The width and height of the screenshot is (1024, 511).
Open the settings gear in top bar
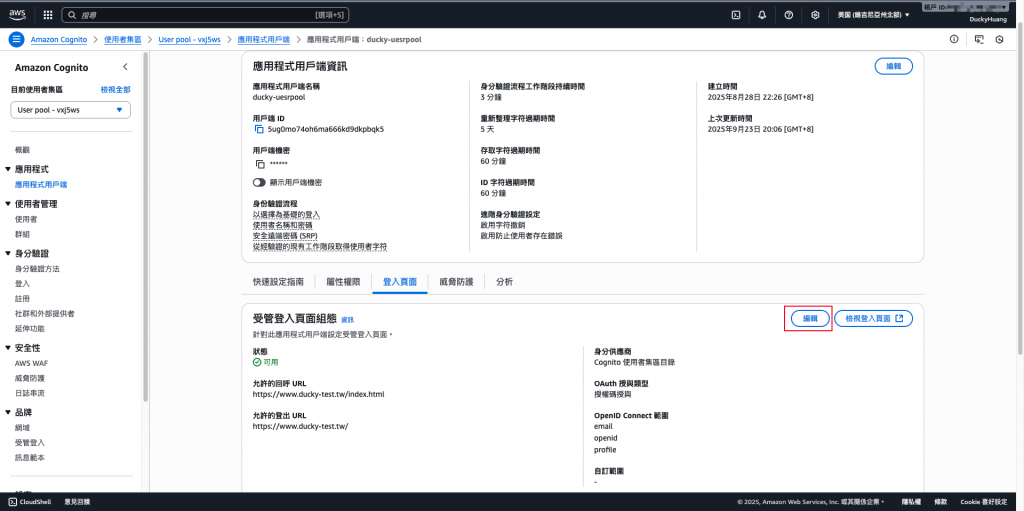click(815, 14)
